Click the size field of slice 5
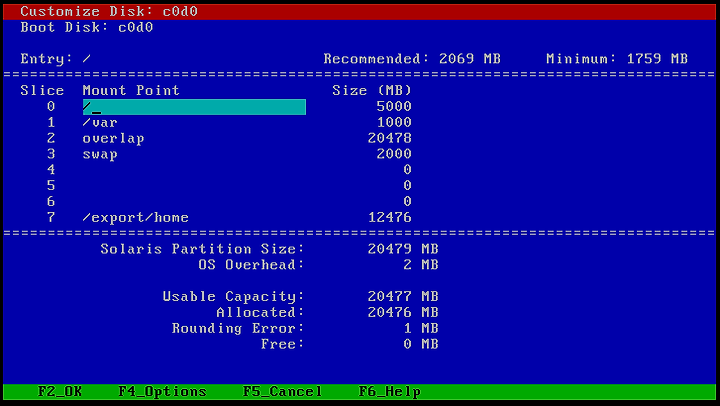This screenshot has height=406, width=720. [407, 186]
